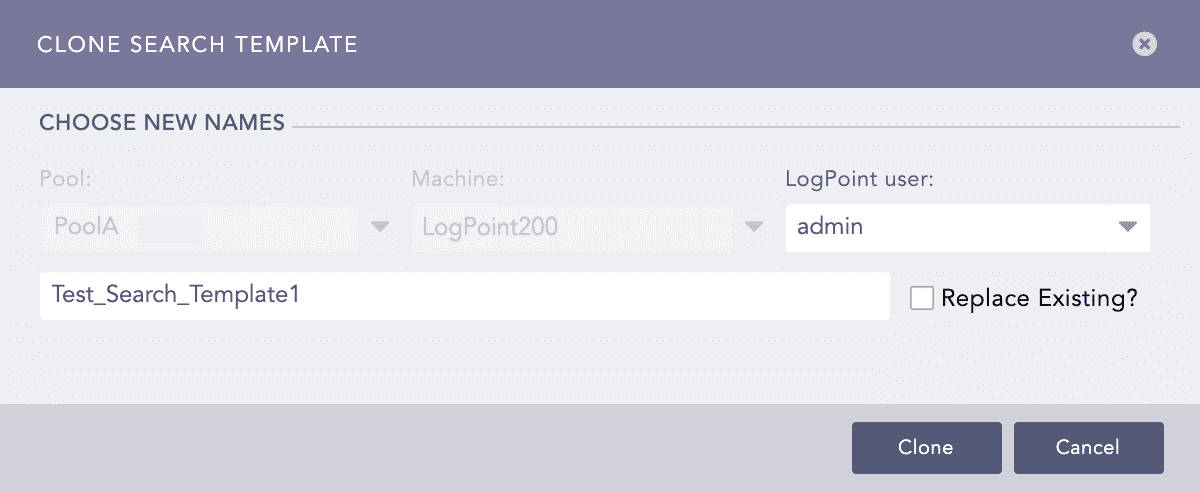Image resolution: width=1200 pixels, height=492 pixels.
Task: Click the 'Clone Search Template' dialog title
Action: 197,44
